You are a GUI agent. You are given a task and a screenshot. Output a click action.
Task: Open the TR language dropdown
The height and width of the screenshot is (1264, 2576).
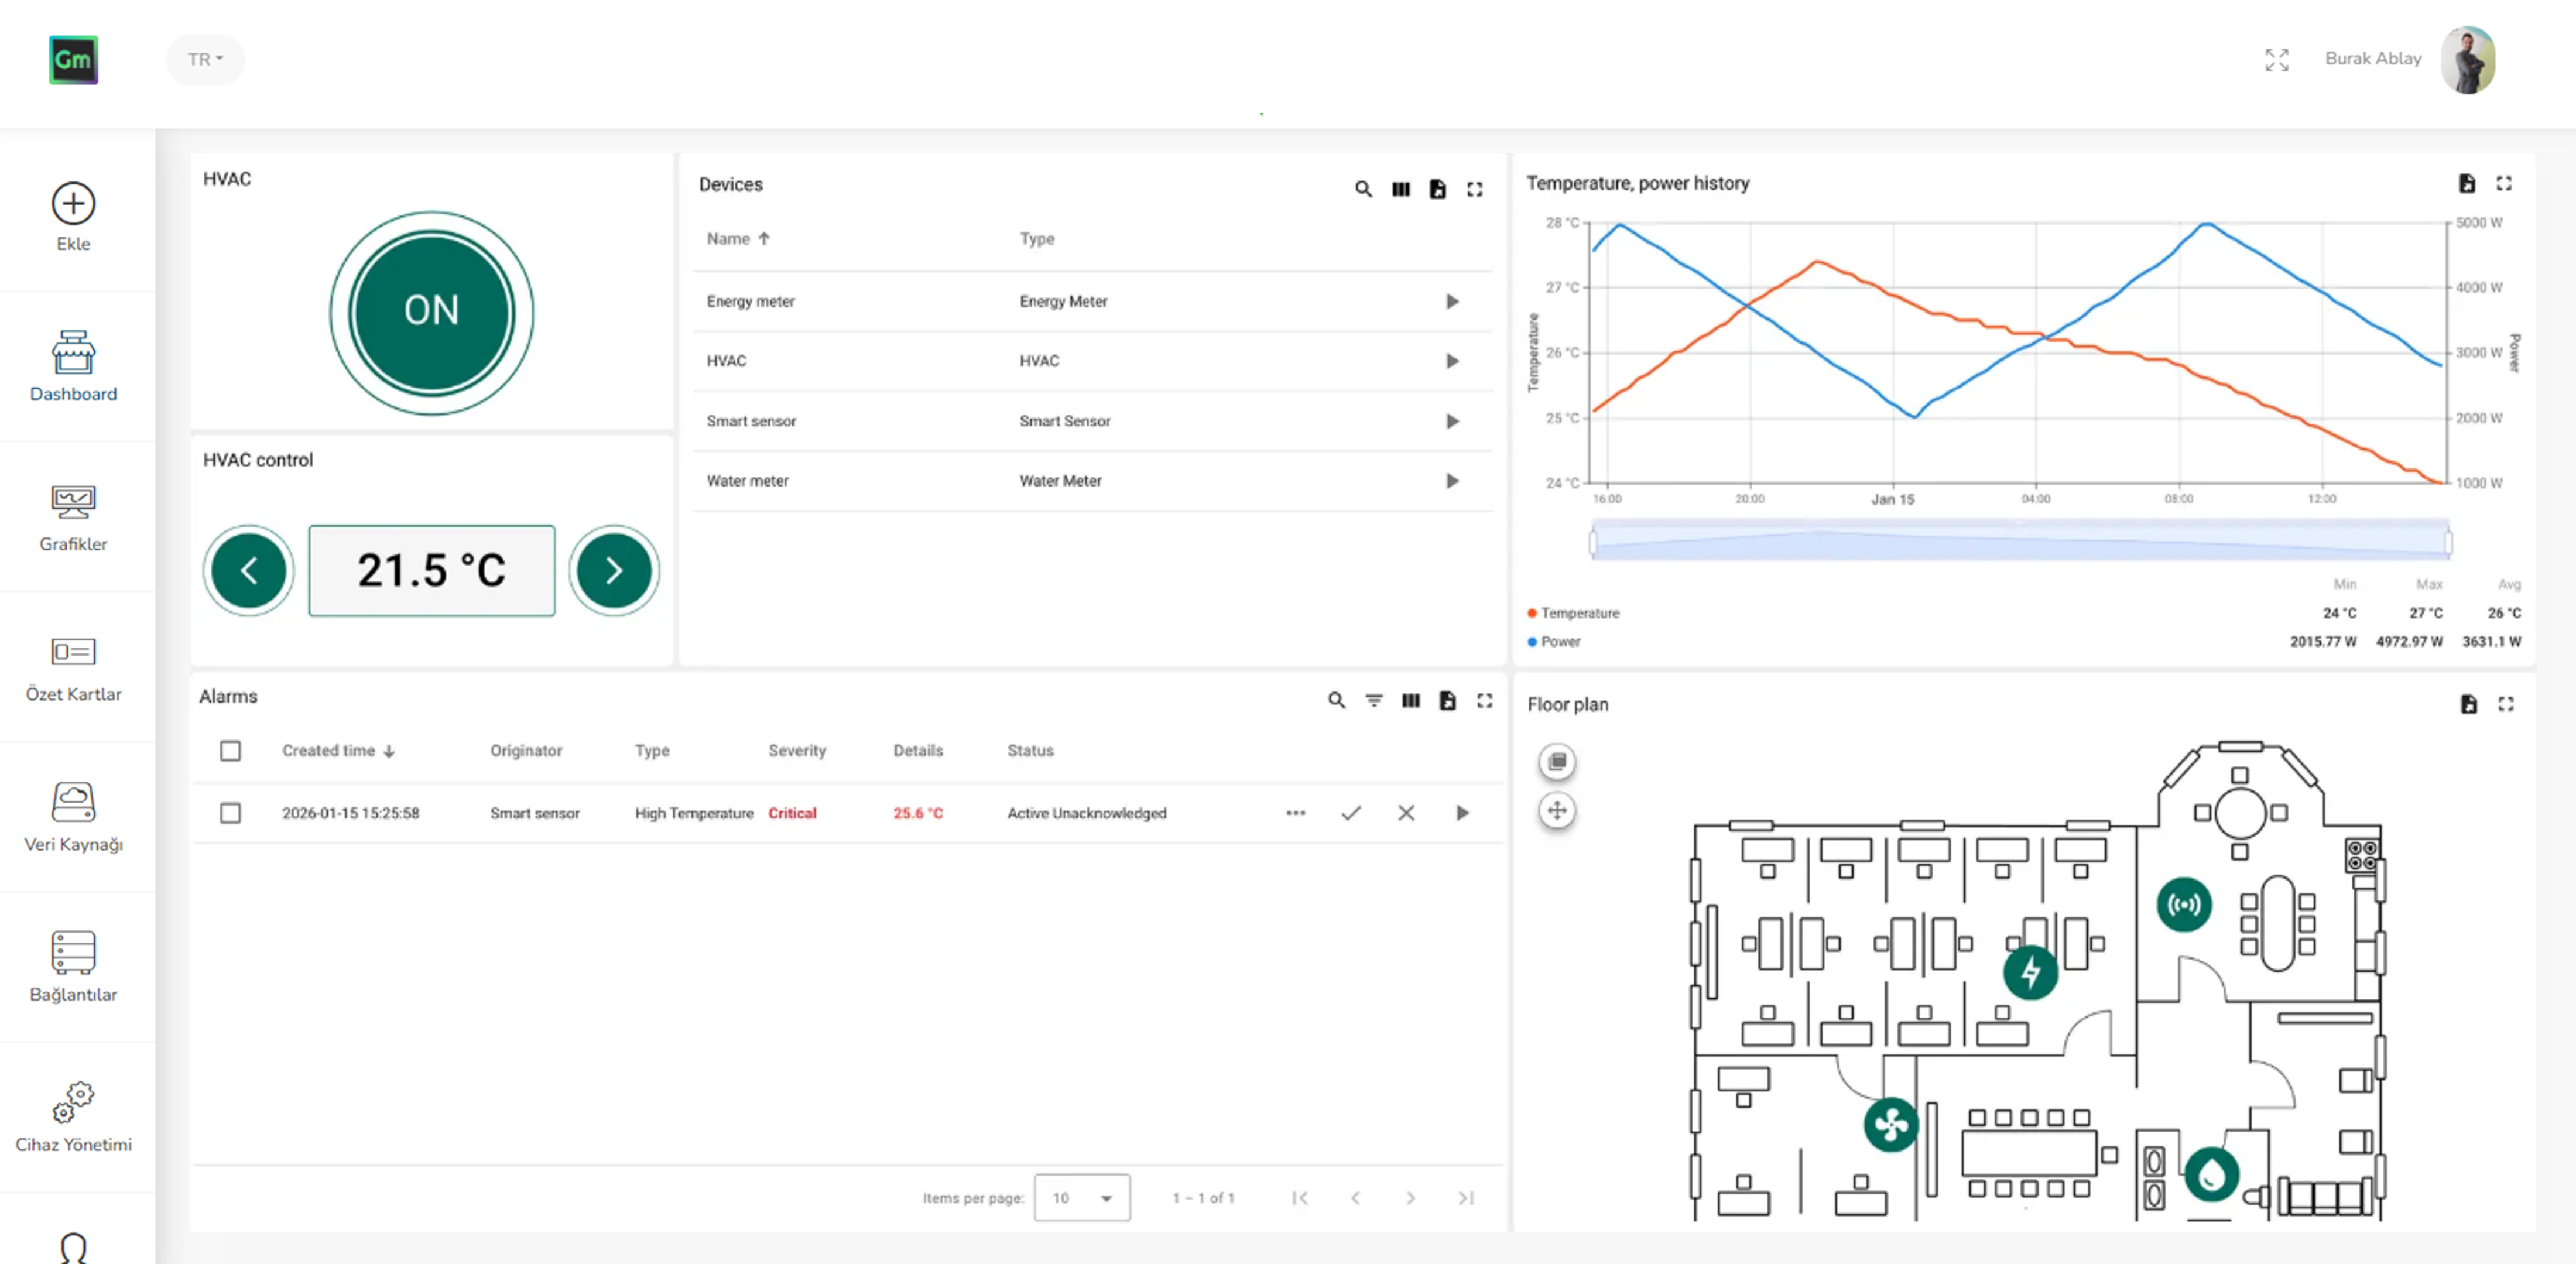[x=205, y=59]
